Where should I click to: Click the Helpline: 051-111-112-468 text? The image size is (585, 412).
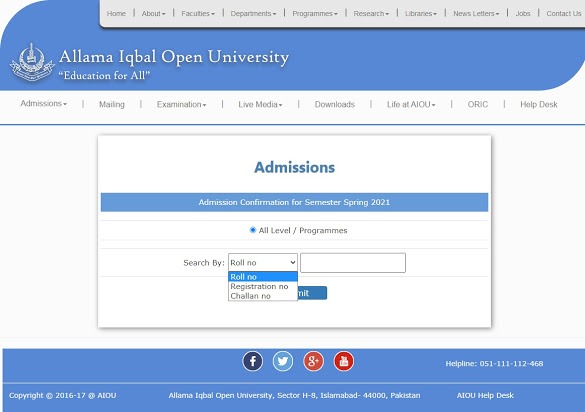pos(494,363)
